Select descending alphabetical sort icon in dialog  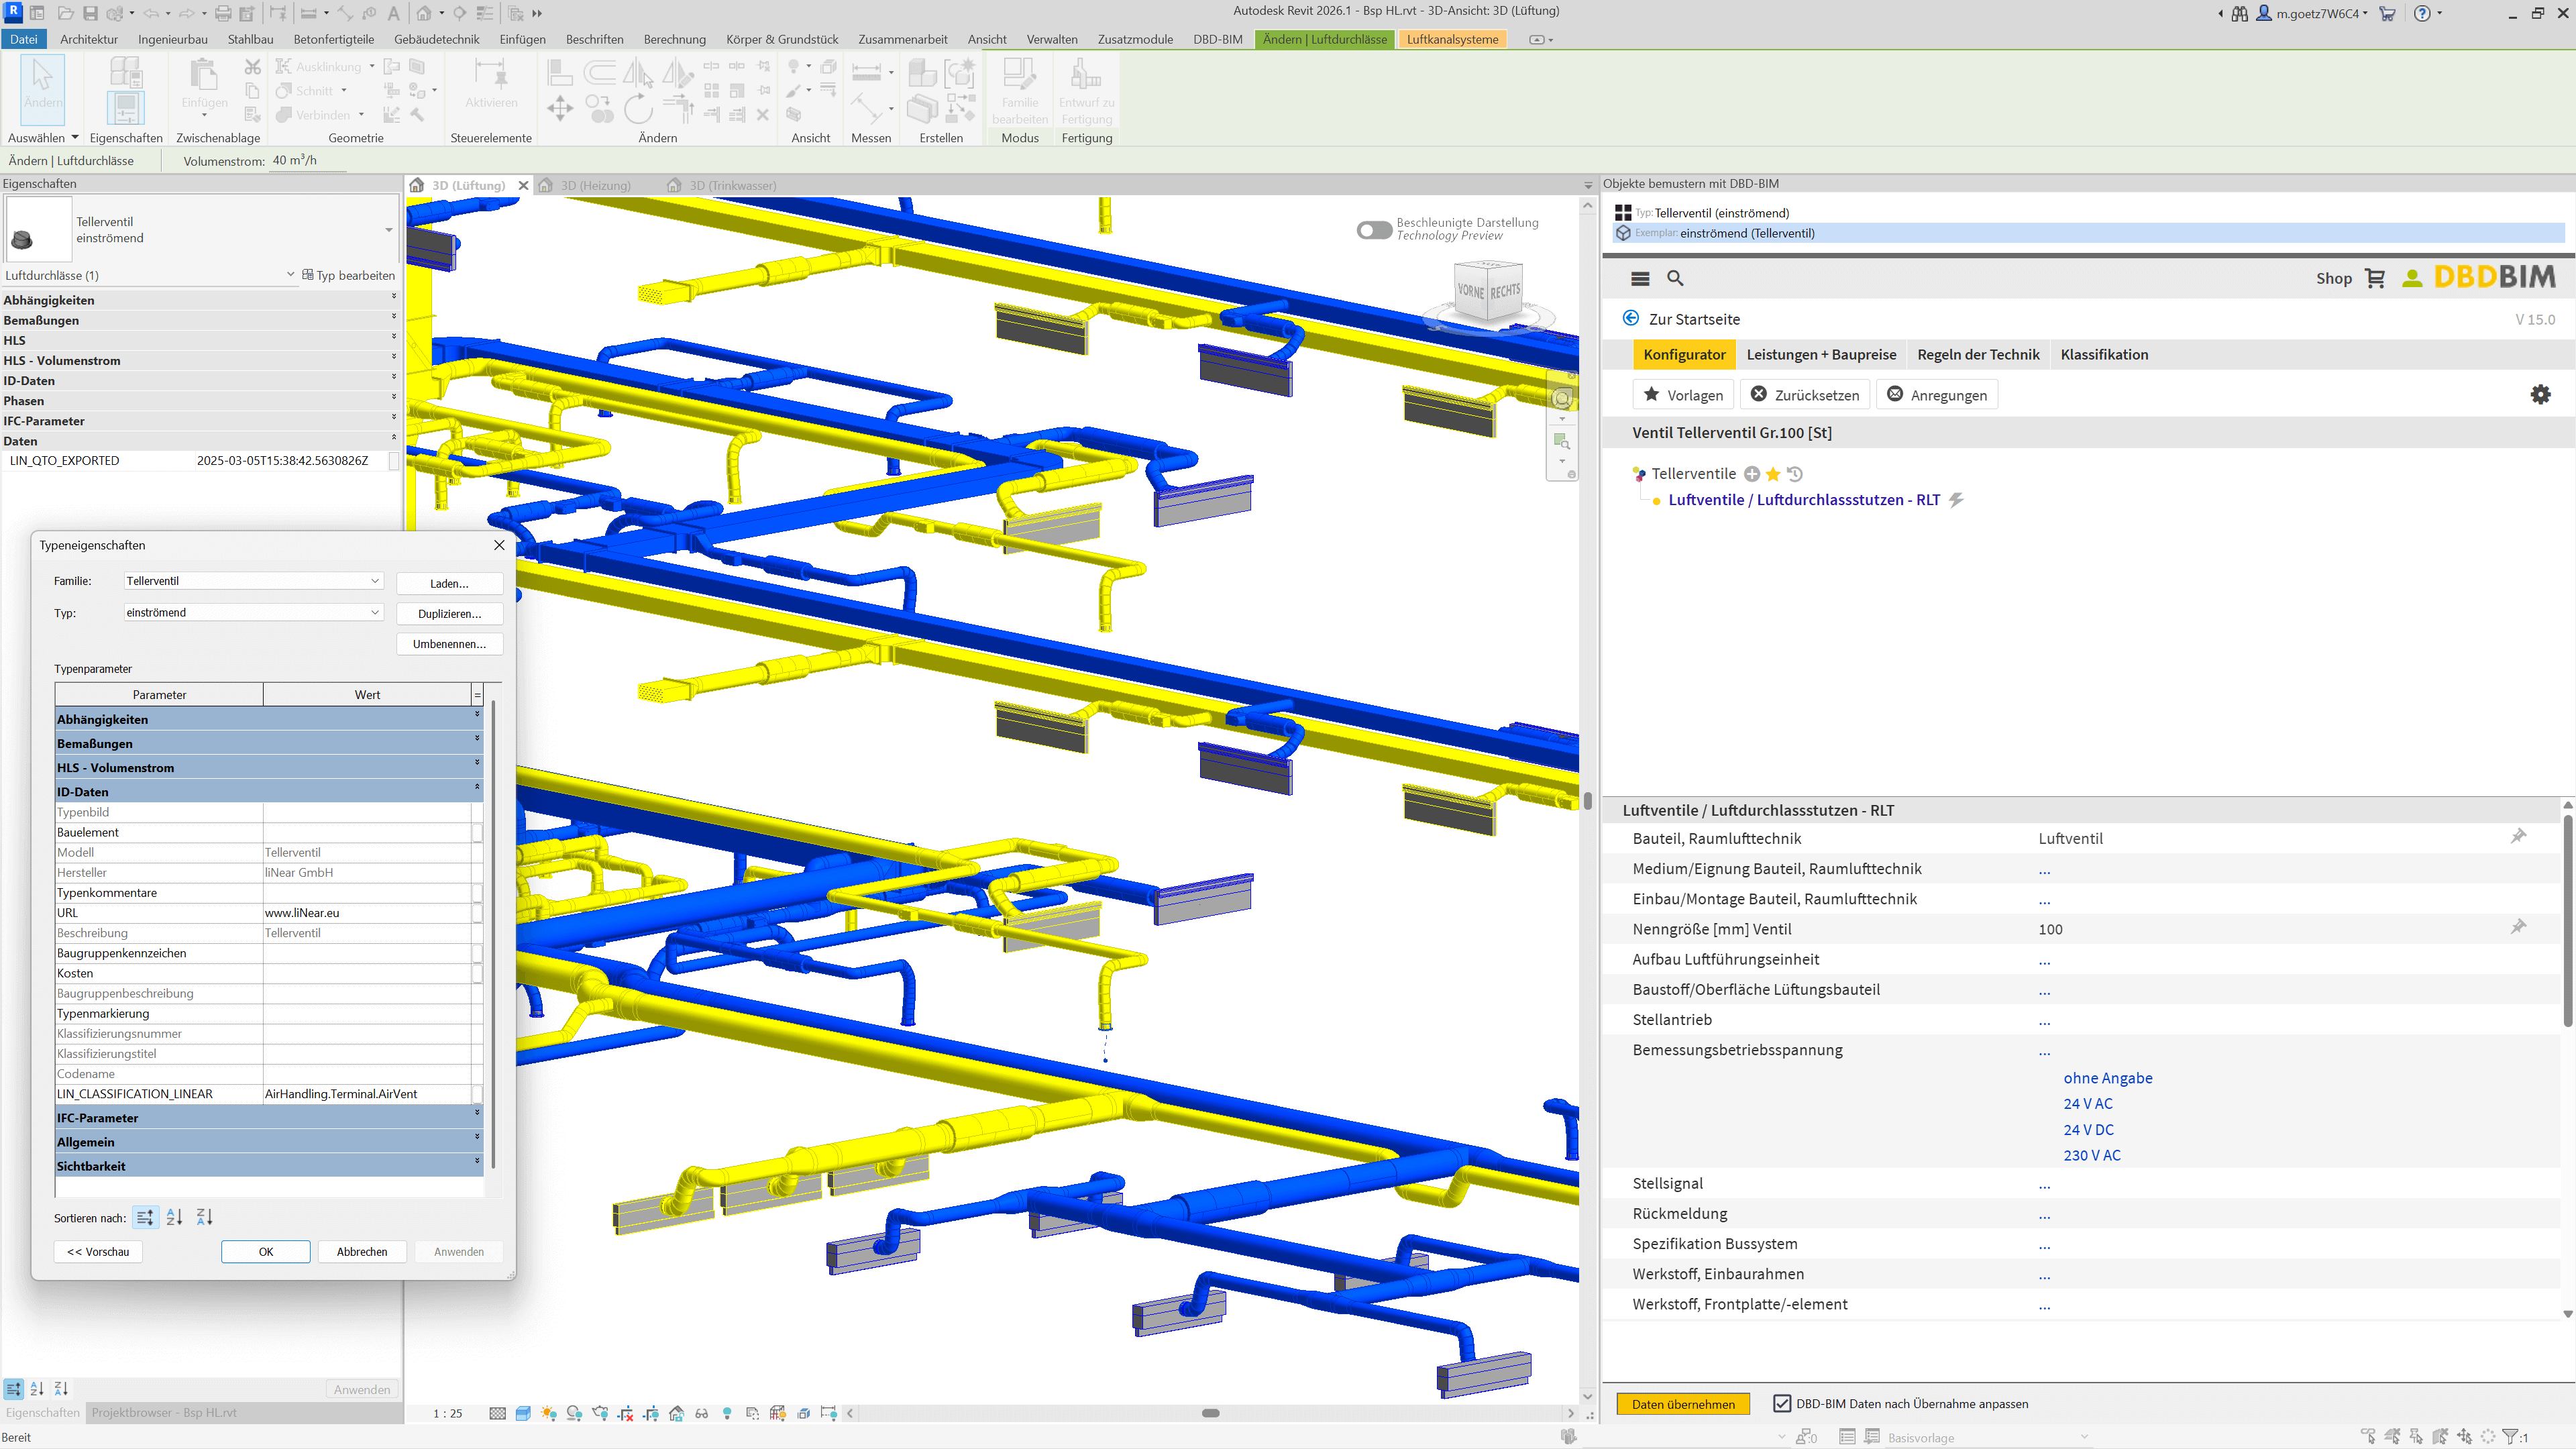coord(204,1217)
